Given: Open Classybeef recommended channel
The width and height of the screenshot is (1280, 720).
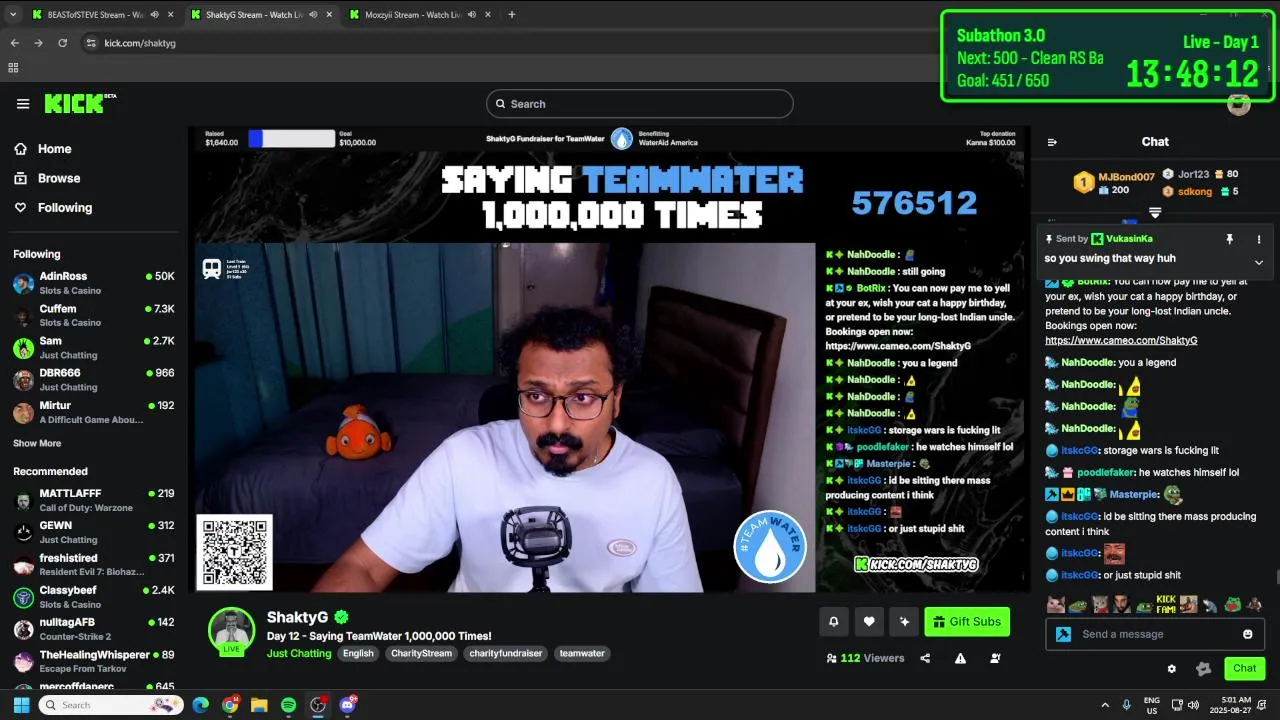Looking at the screenshot, I should [94, 597].
